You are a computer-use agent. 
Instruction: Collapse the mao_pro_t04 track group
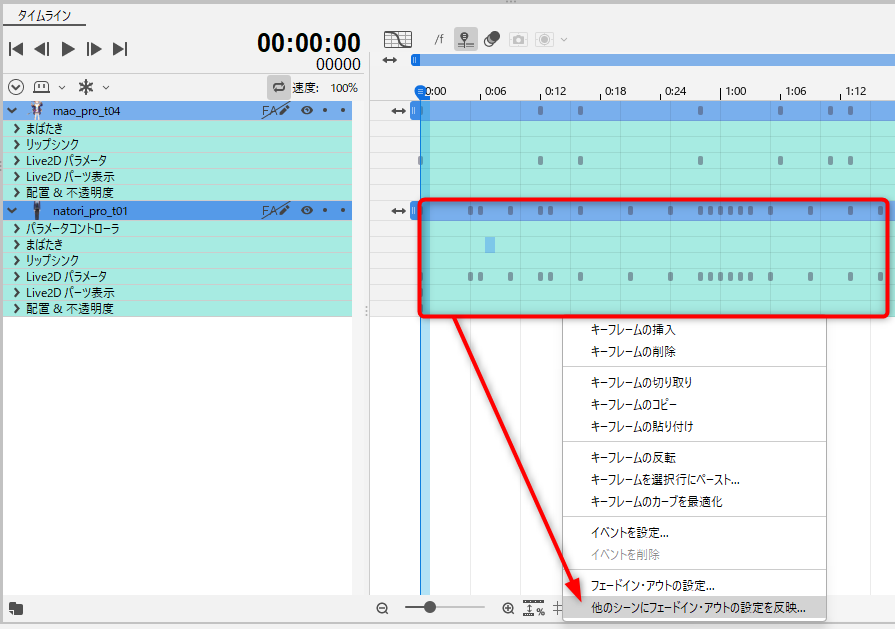(12, 110)
